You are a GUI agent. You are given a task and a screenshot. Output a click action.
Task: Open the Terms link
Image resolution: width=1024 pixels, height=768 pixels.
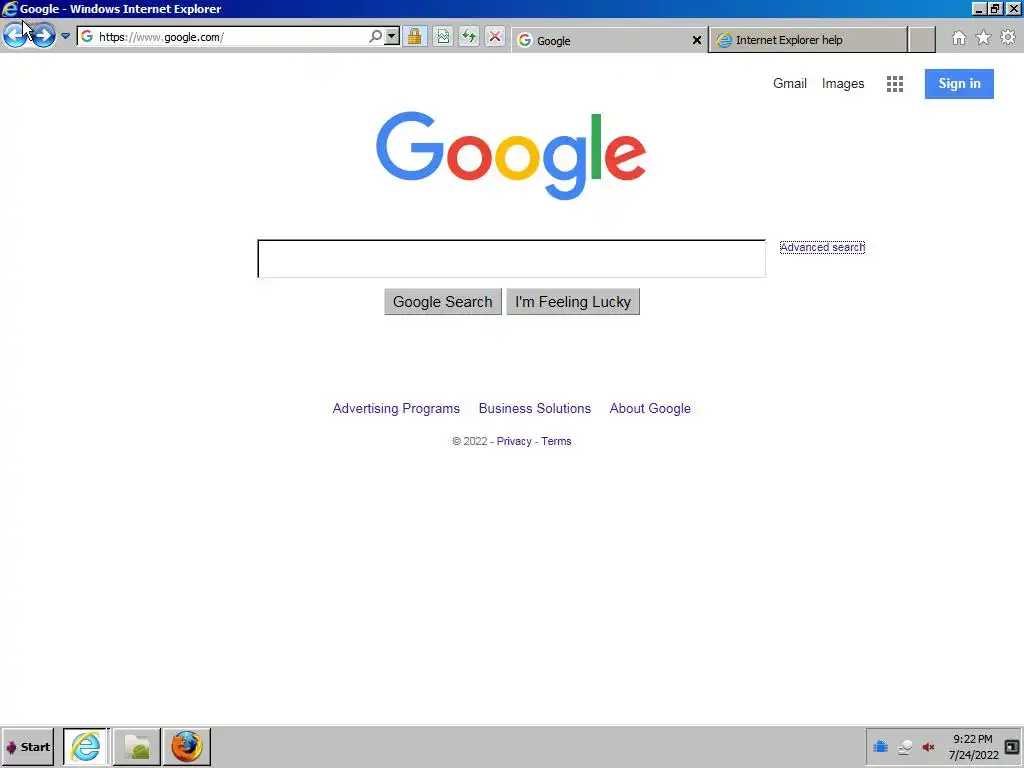click(x=556, y=441)
